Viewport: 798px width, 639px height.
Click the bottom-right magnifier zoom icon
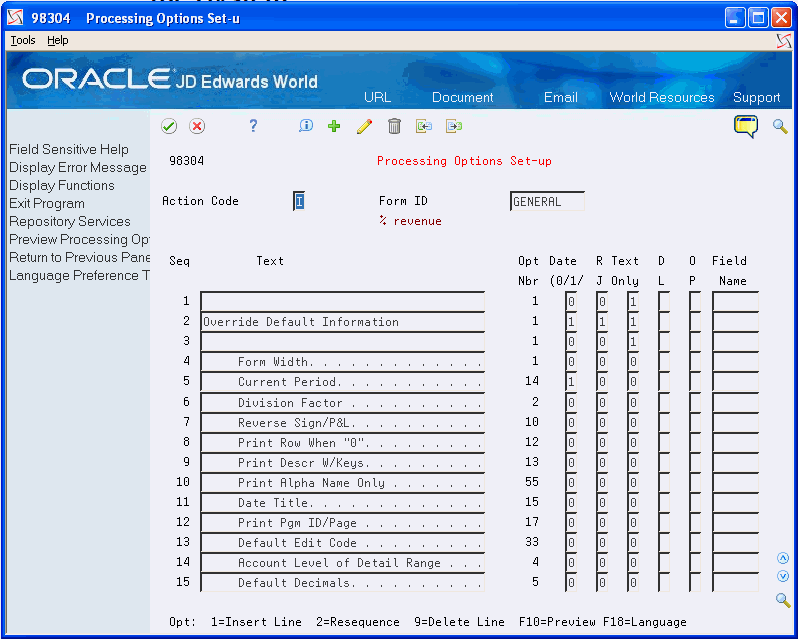coord(783,600)
